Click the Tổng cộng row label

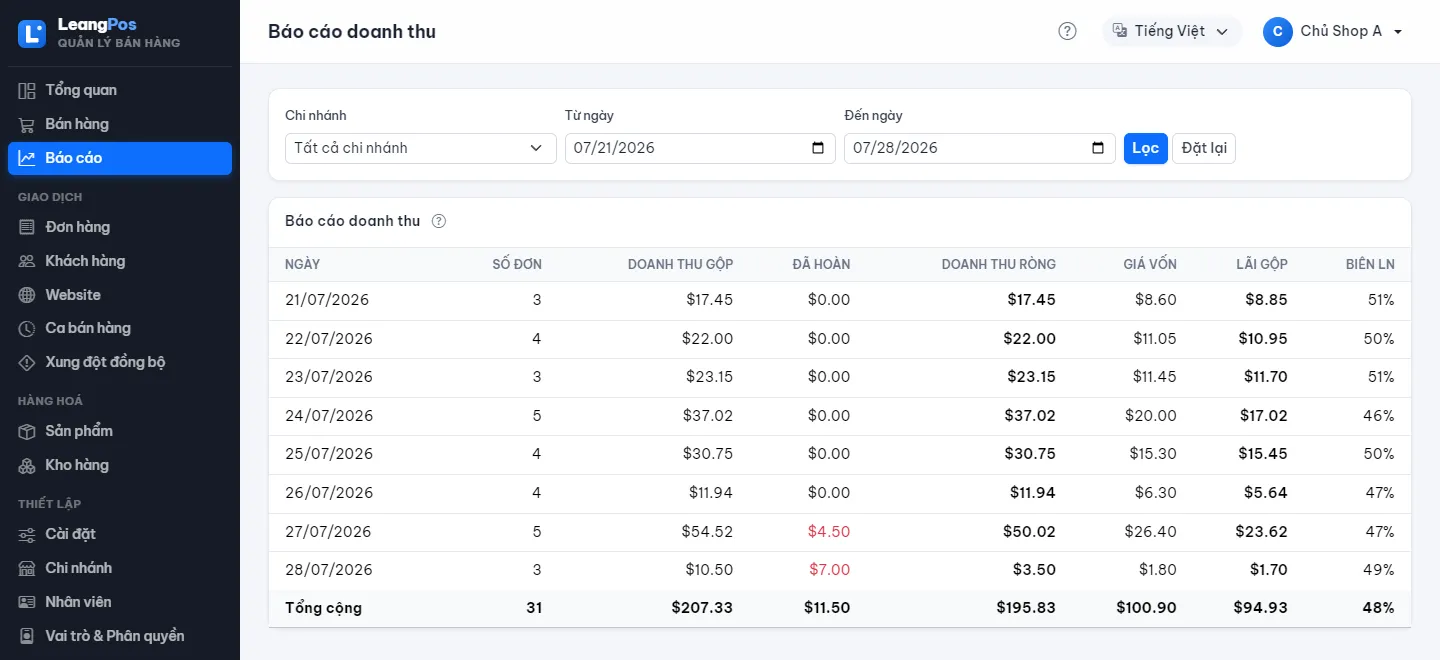pos(323,608)
